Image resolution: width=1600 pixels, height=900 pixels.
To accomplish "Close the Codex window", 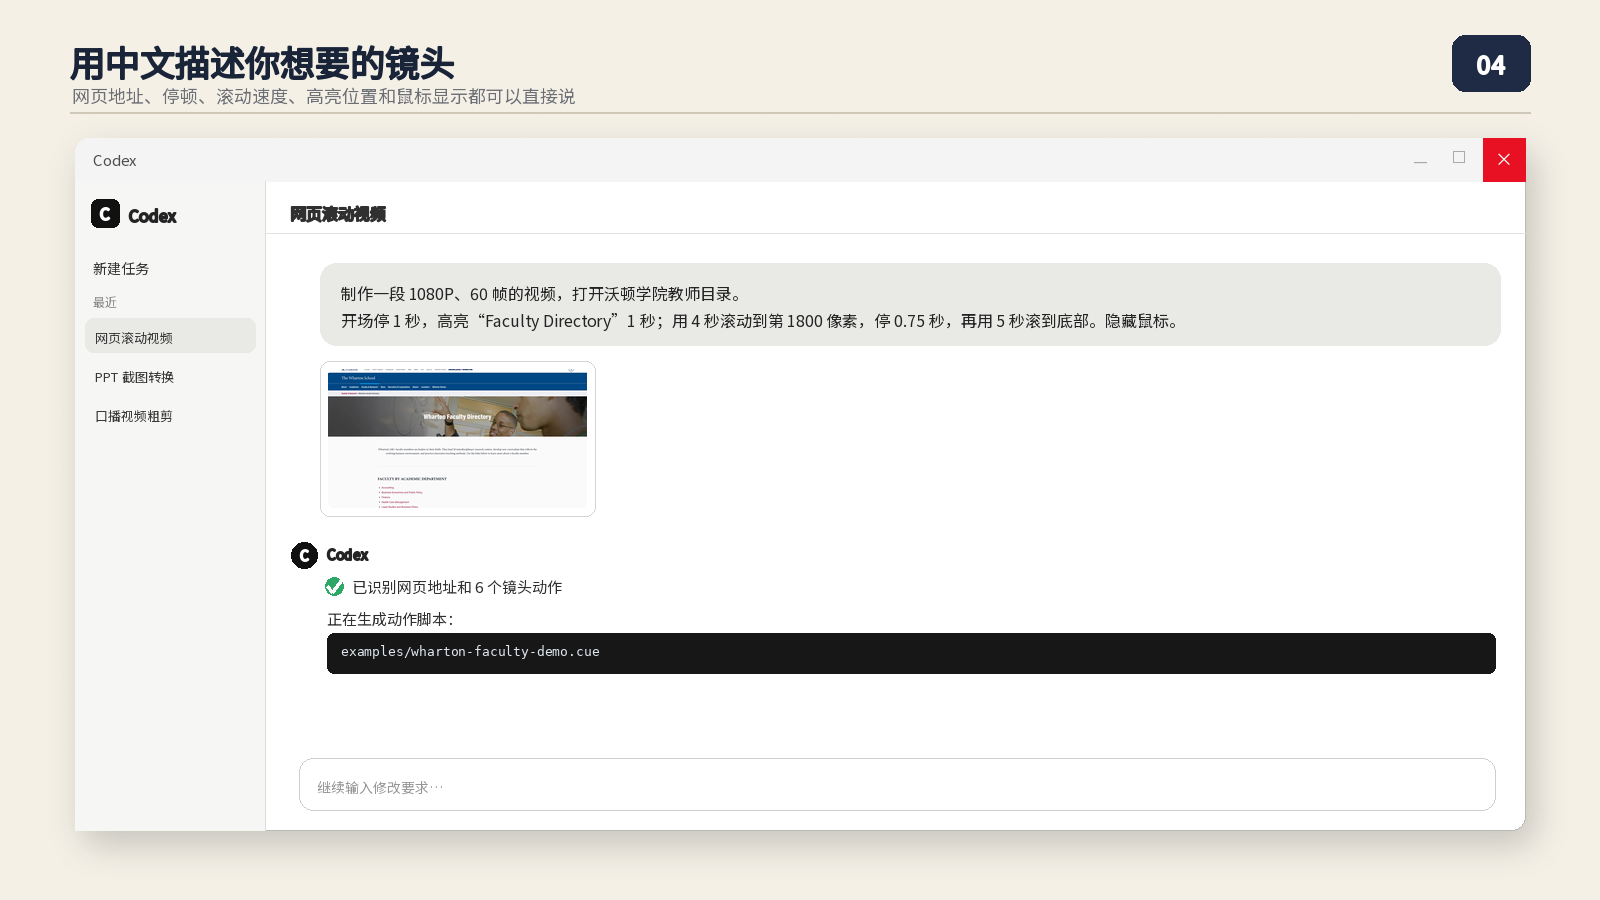I will (1504, 160).
